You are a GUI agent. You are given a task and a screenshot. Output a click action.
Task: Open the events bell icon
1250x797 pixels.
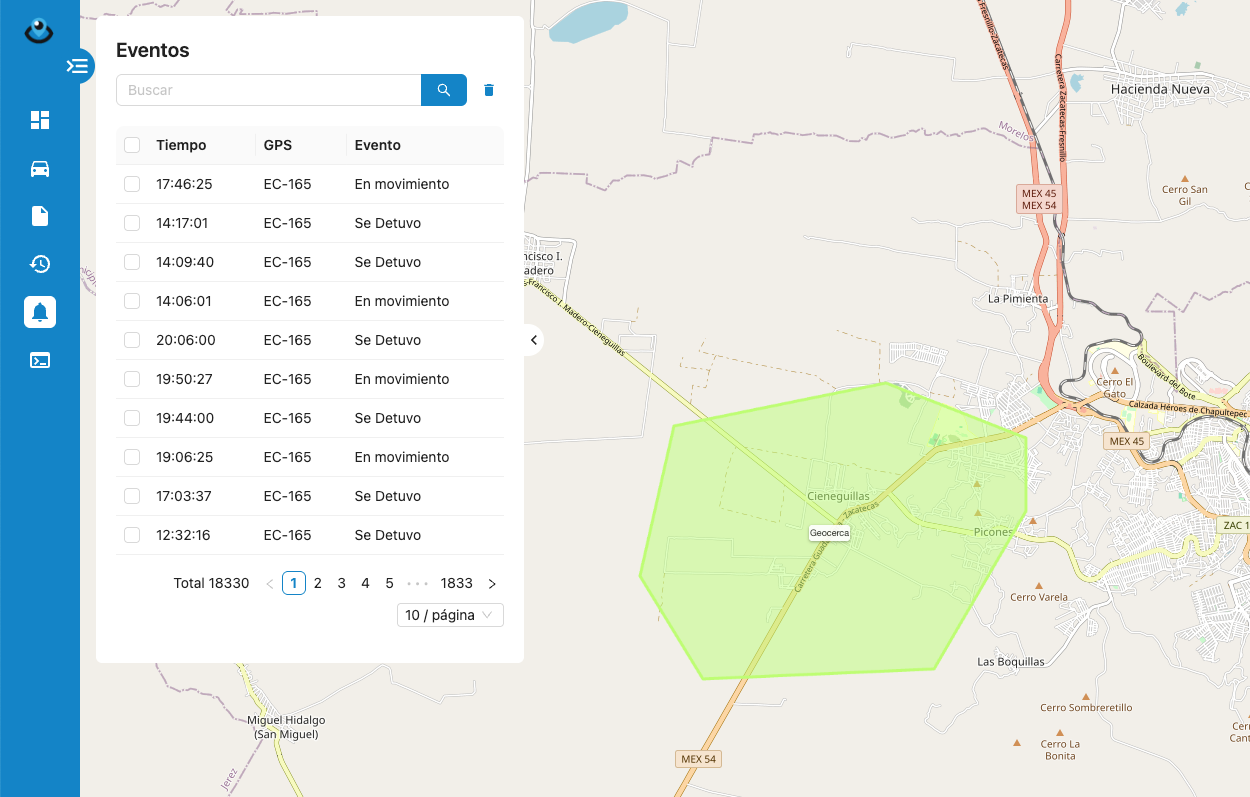[40, 312]
